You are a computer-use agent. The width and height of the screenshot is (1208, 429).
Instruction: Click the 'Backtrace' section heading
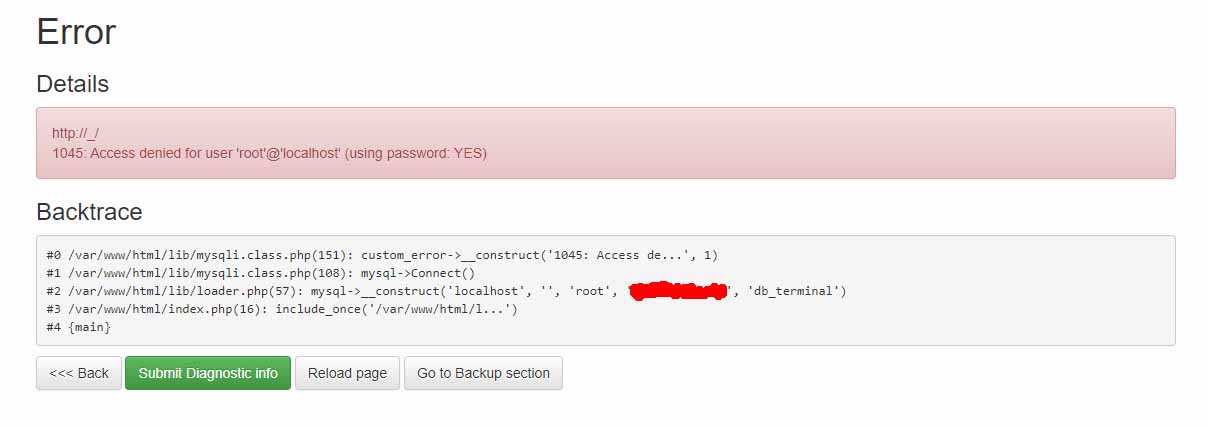tap(89, 212)
